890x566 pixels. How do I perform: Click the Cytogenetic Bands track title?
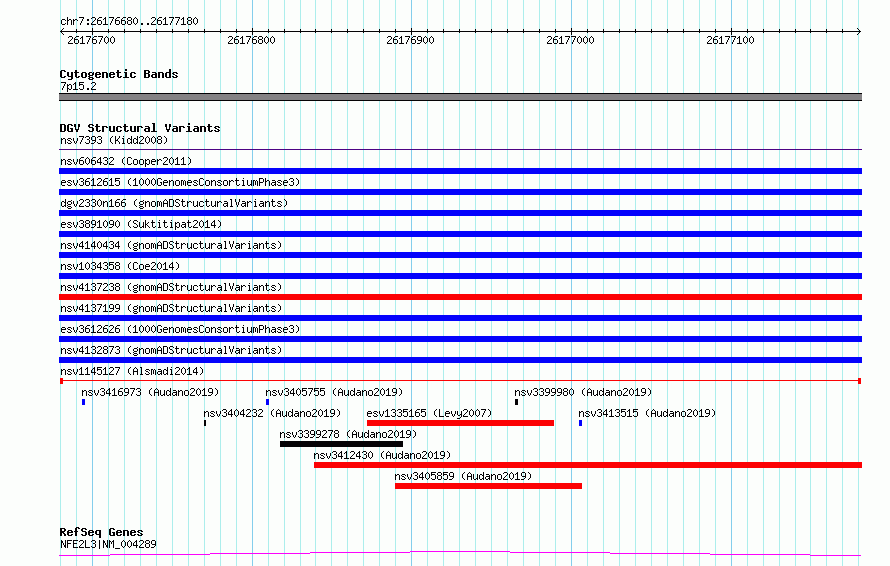(119, 74)
